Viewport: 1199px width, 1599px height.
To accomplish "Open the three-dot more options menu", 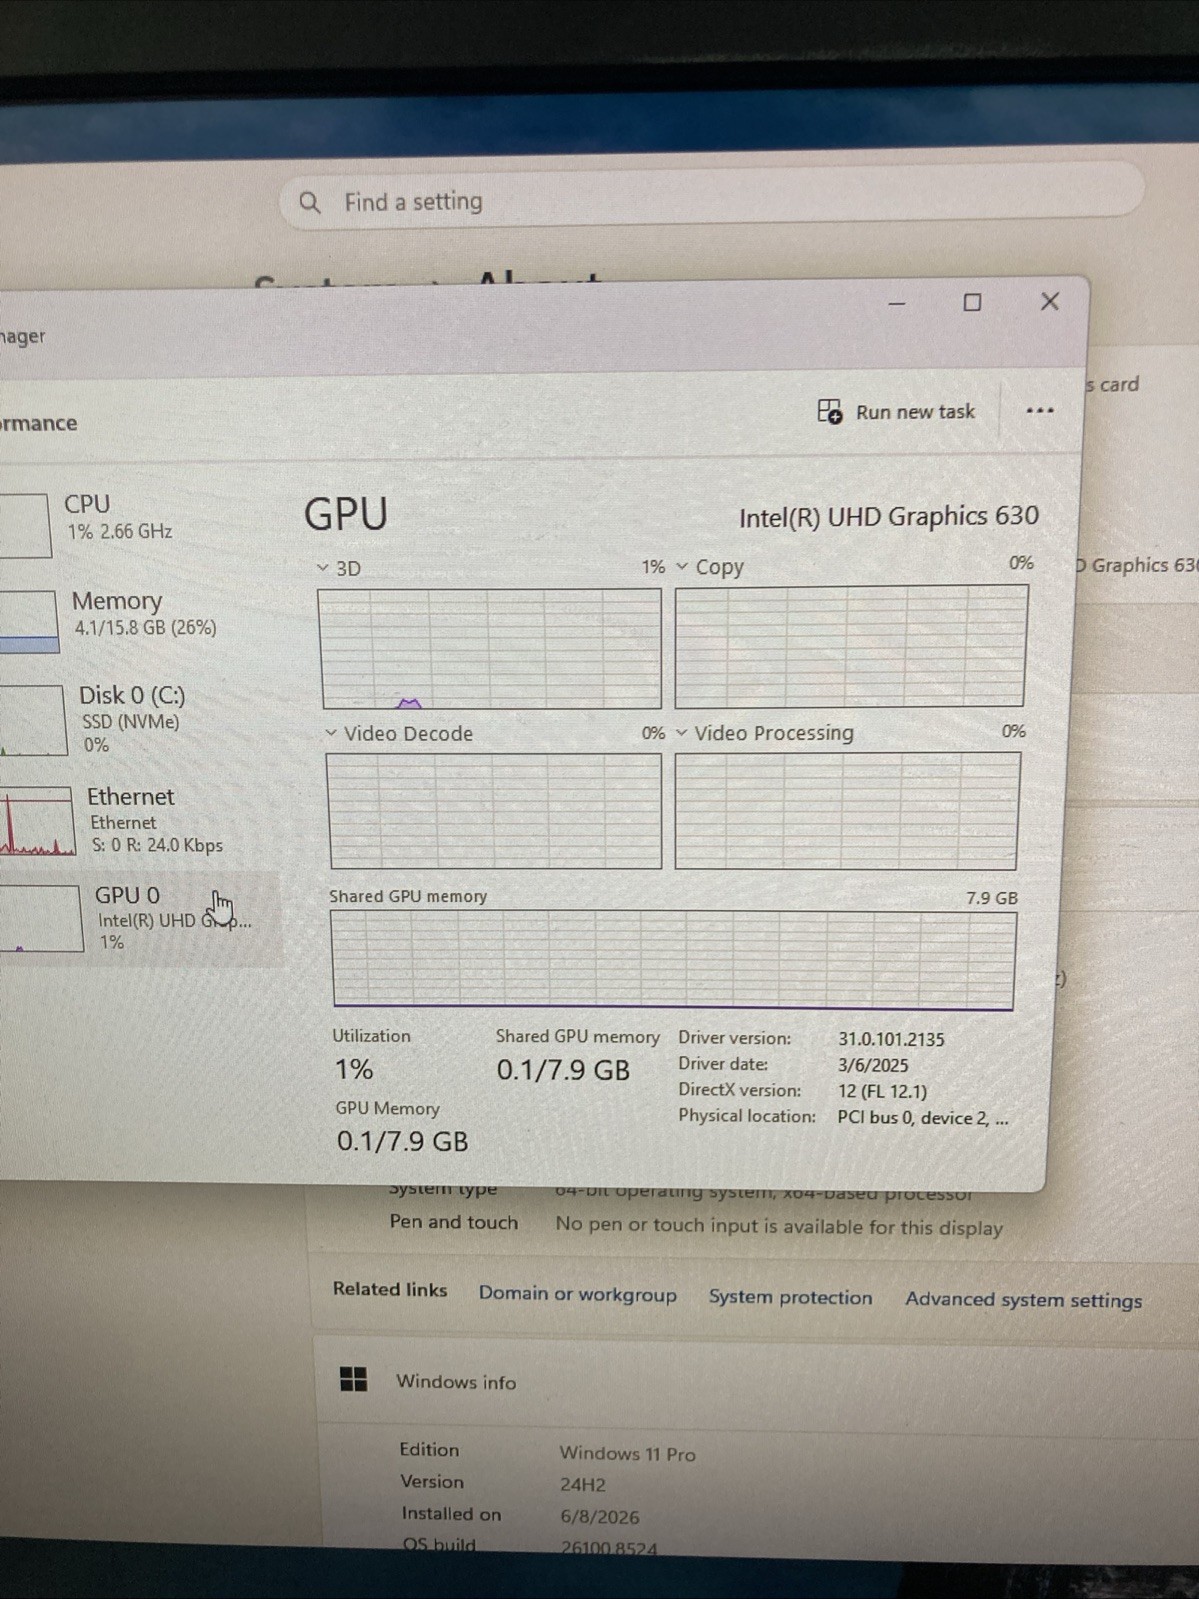I will click(x=1040, y=411).
